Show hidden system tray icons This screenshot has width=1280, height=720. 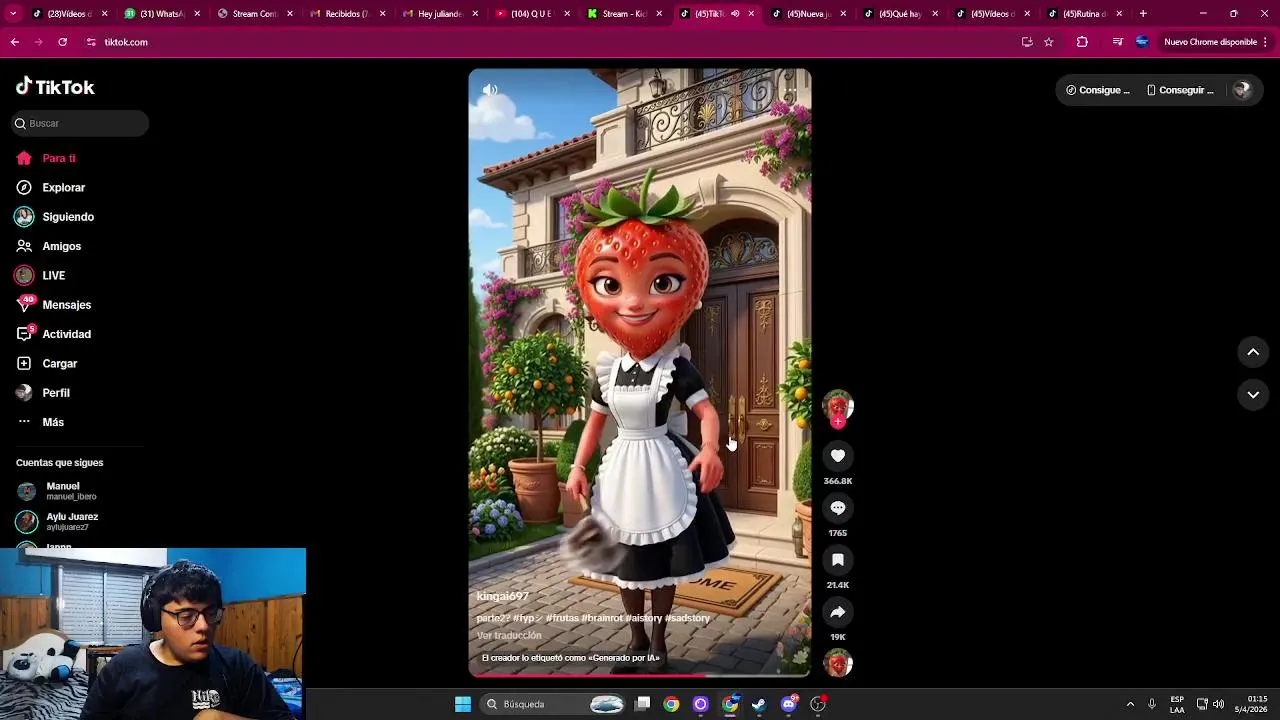tap(1130, 704)
